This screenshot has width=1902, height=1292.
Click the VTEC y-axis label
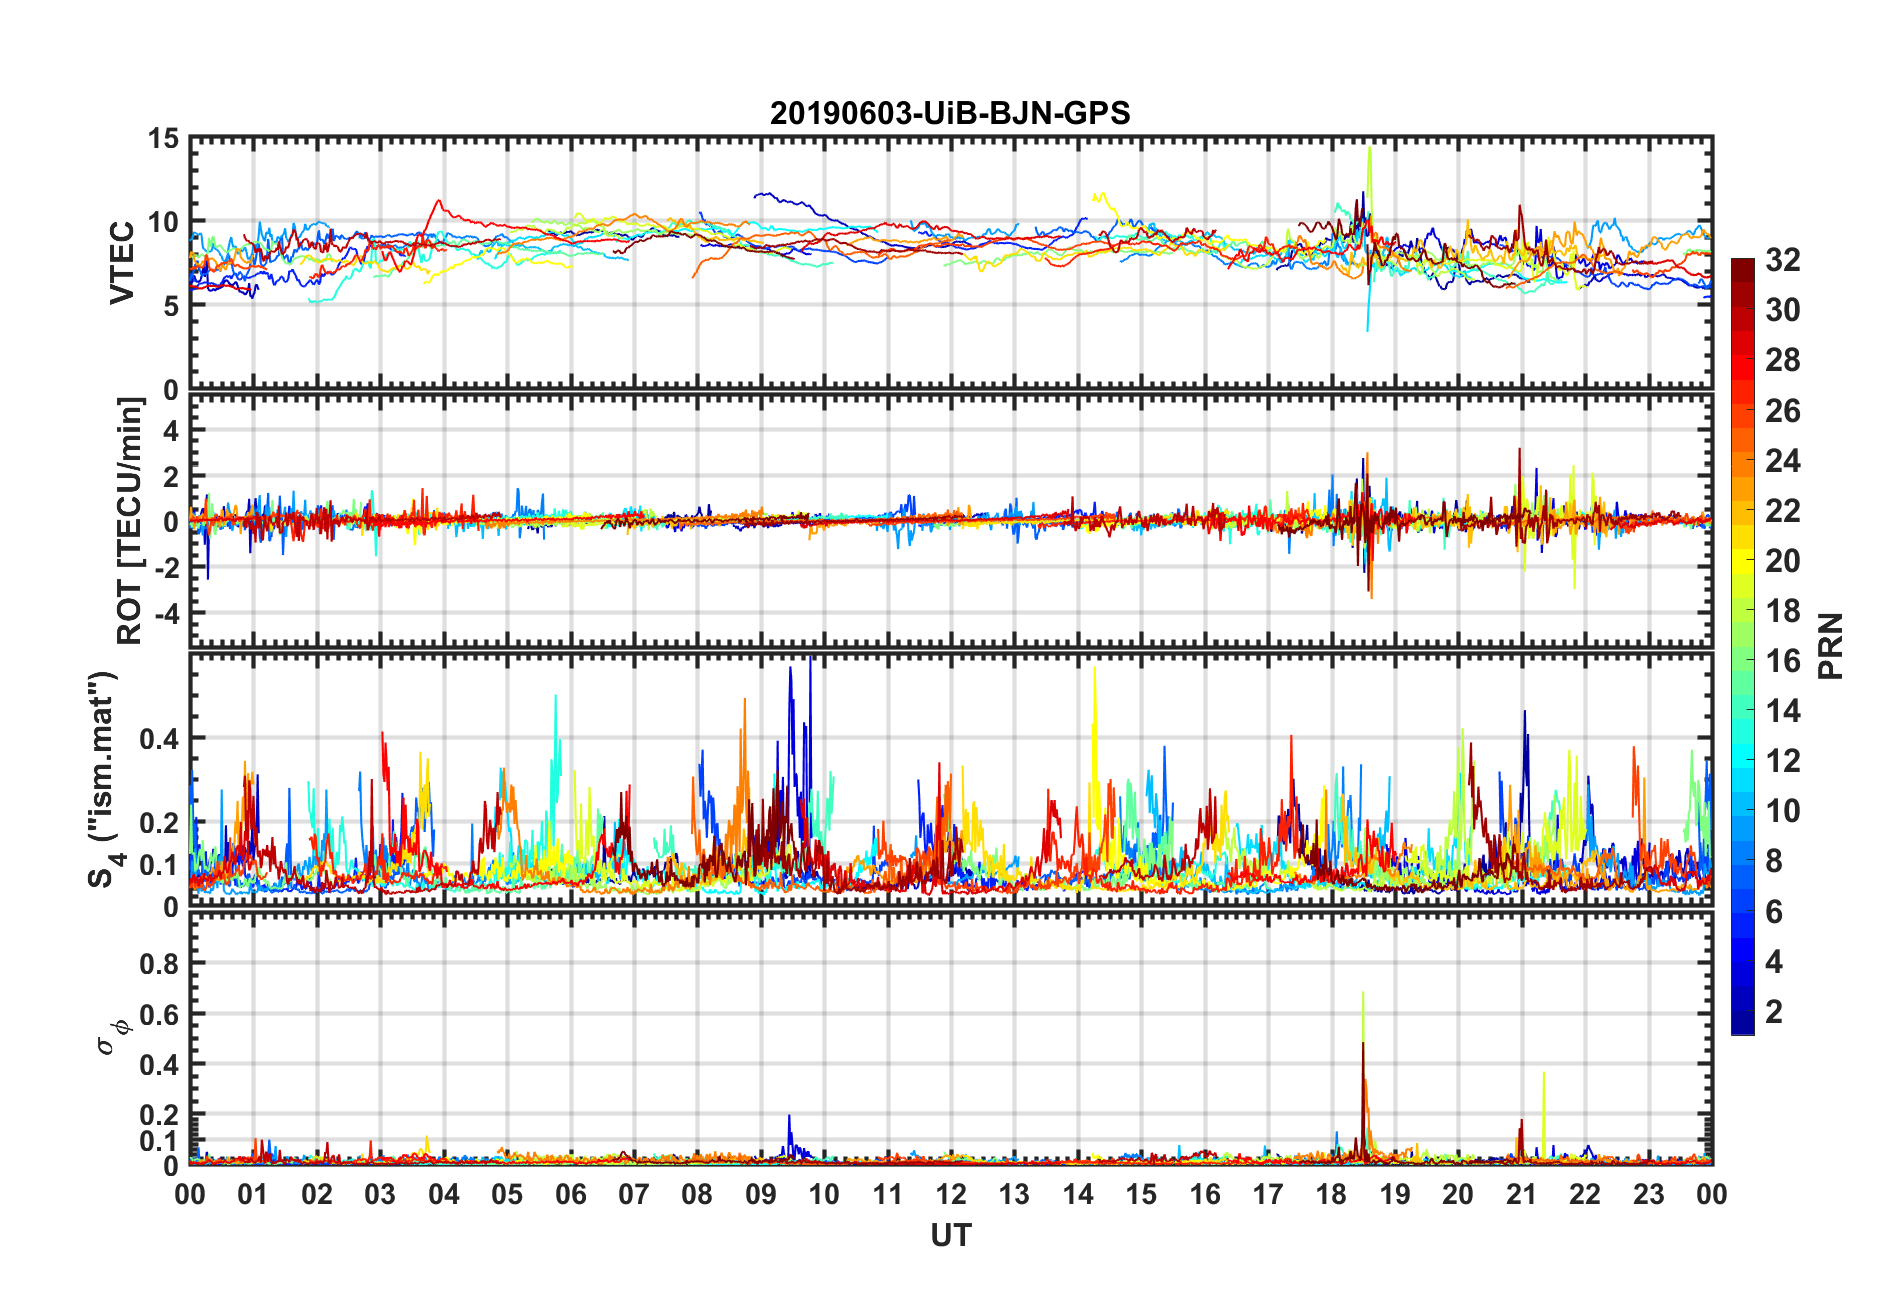[122, 263]
